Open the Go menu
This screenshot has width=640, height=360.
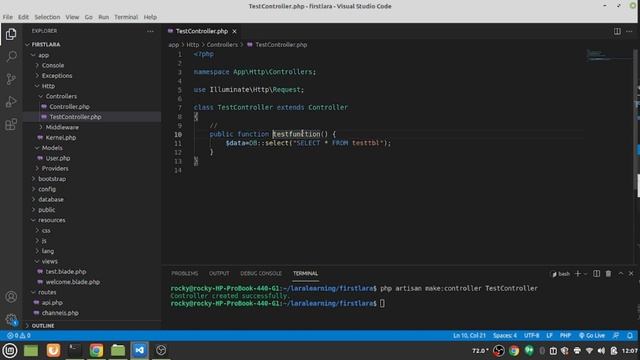tap(89, 17)
